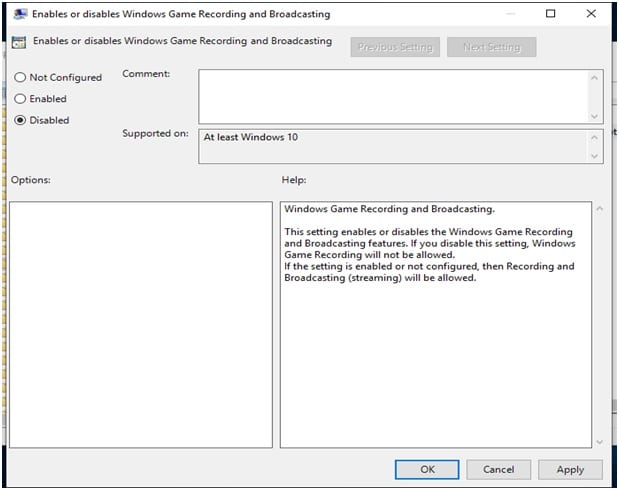This screenshot has height=490, width=619.
Task: Click the 'Comment:' label
Action: 146,74
